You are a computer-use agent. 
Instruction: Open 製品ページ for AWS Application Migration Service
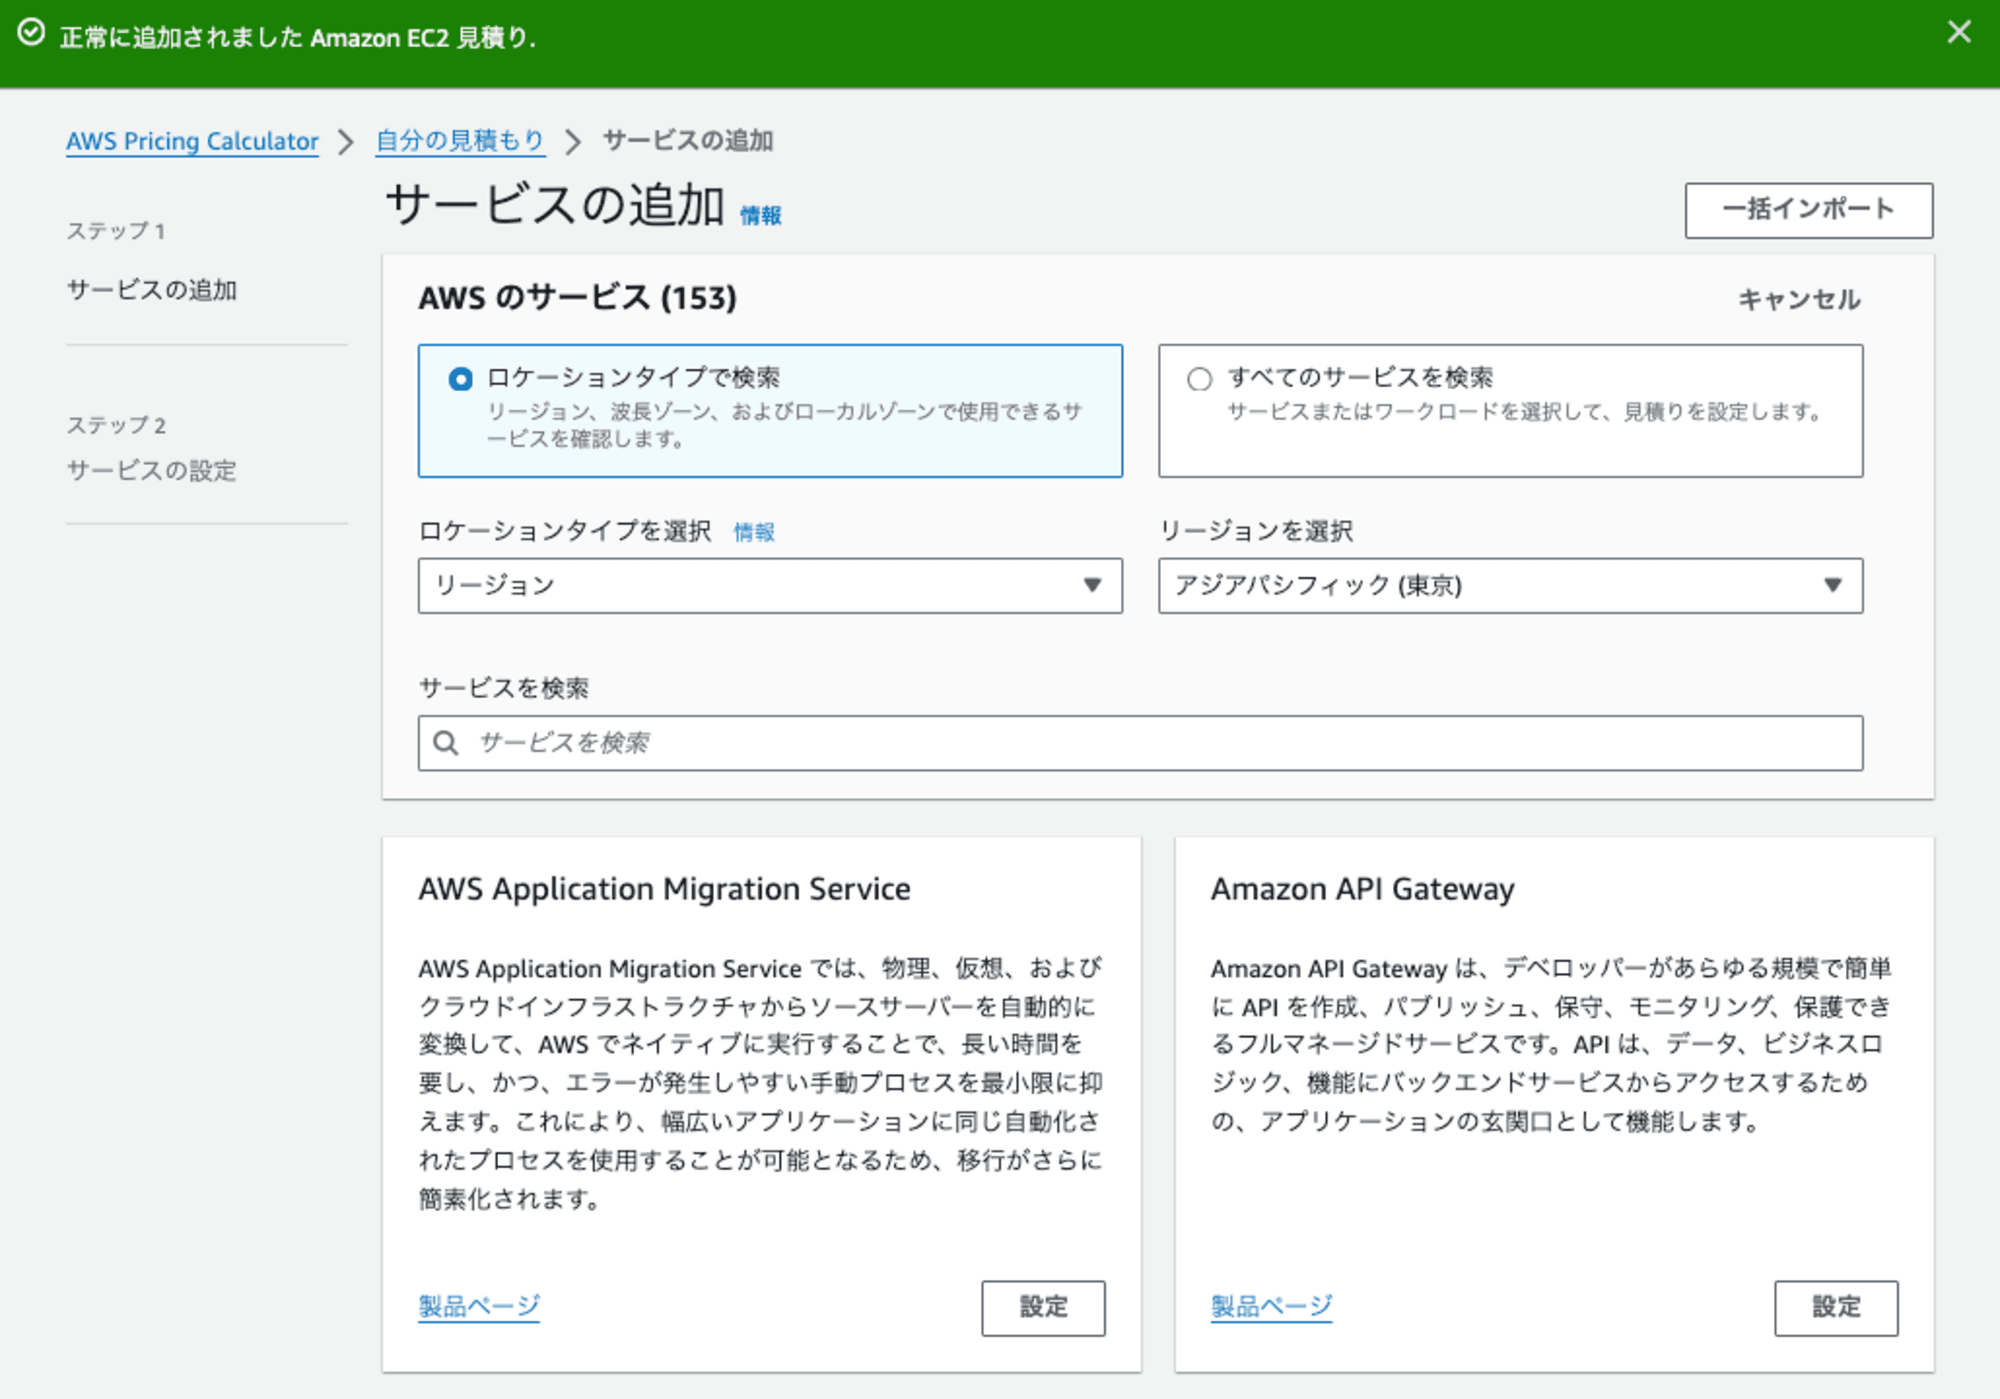click(x=479, y=1306)
